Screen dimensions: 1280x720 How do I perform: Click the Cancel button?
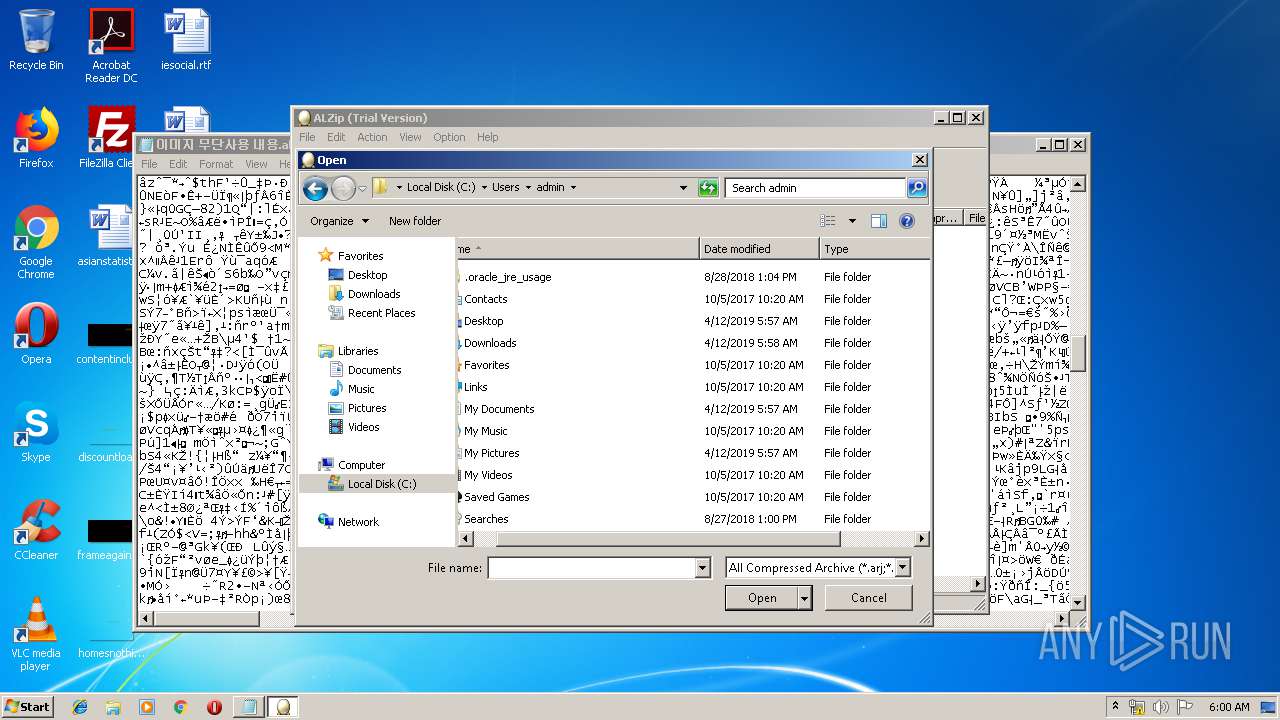[868, 598]
